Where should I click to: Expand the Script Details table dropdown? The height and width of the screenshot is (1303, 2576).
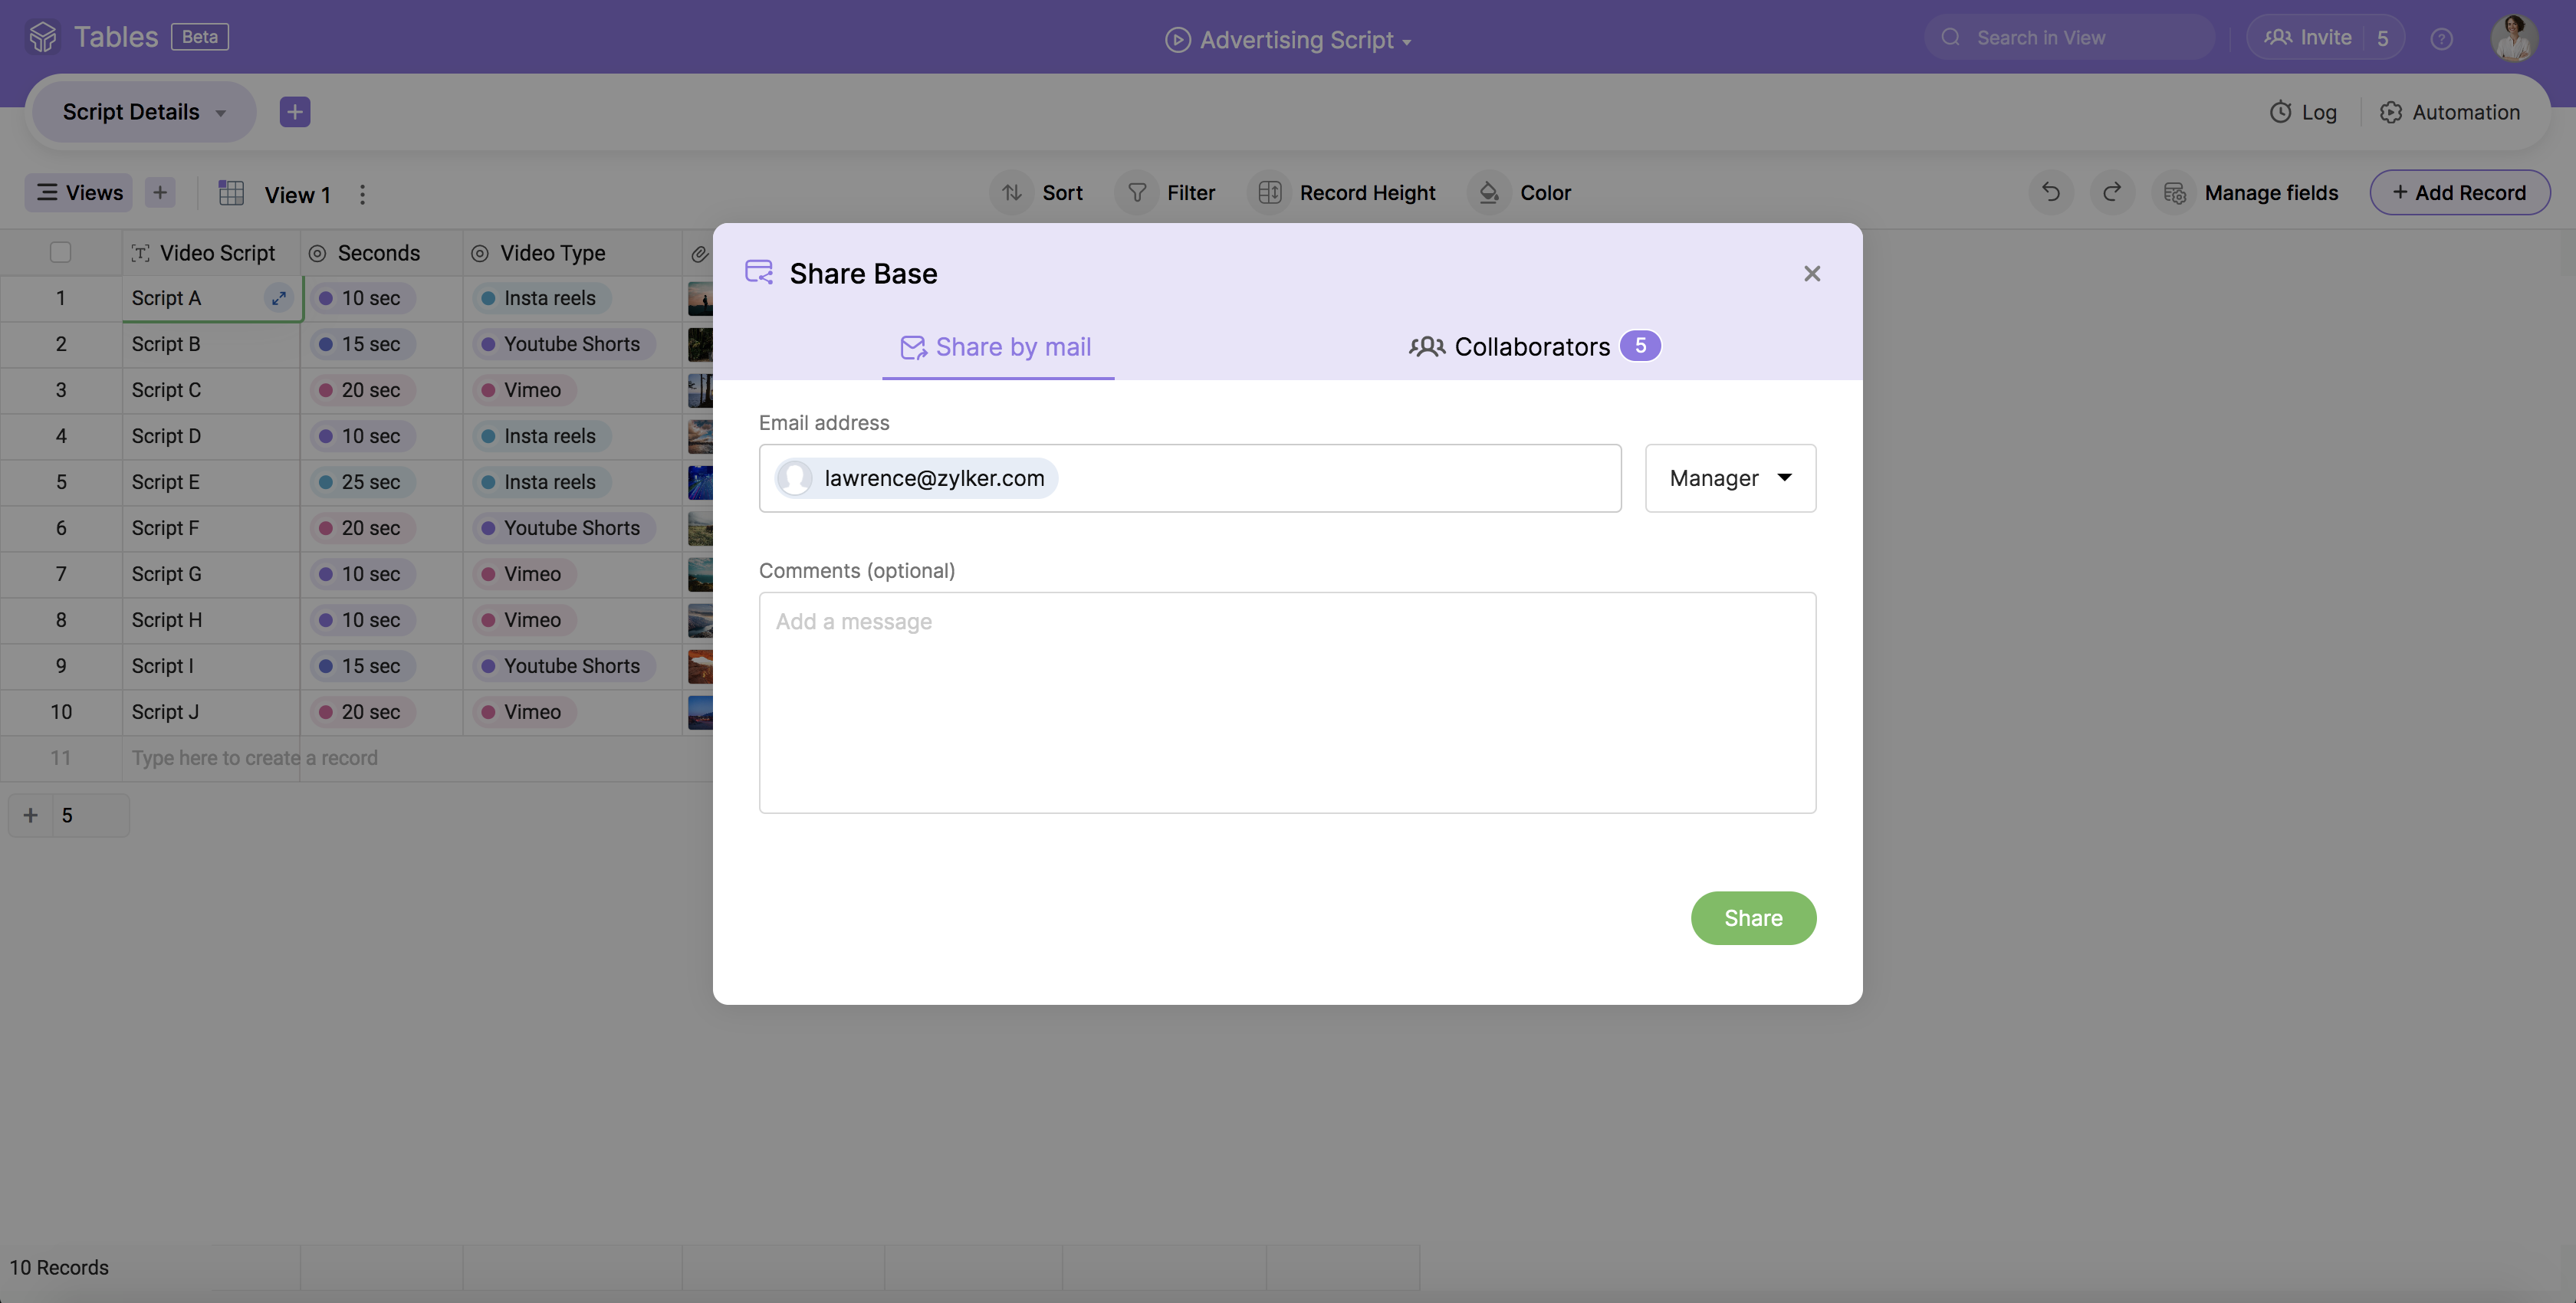[x=221, y=113]
